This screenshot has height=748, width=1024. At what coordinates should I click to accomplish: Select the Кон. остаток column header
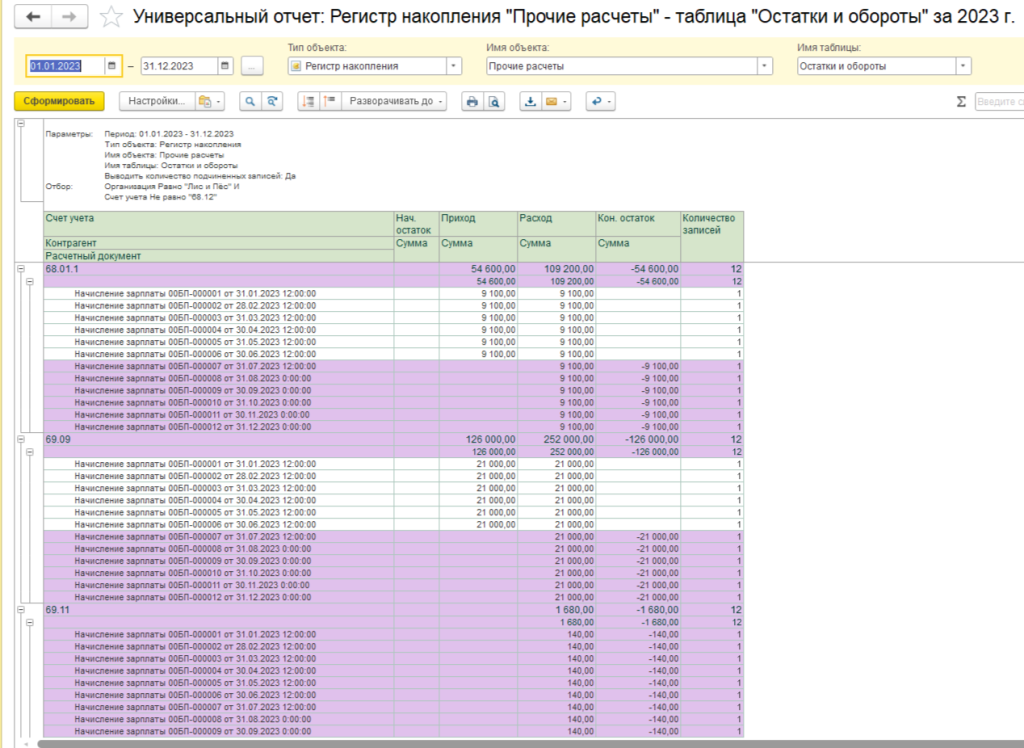[638, 224]
